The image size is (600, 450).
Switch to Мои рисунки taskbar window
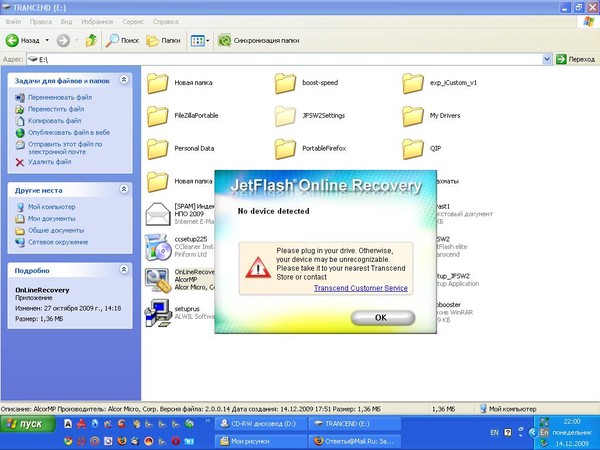tap(261, 441)
